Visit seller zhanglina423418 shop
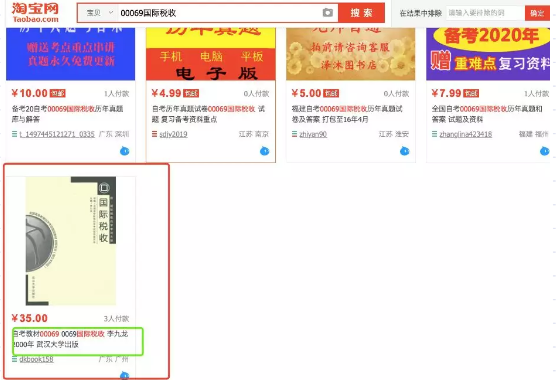This screenshot has width=558, height=380. point(465,134)
